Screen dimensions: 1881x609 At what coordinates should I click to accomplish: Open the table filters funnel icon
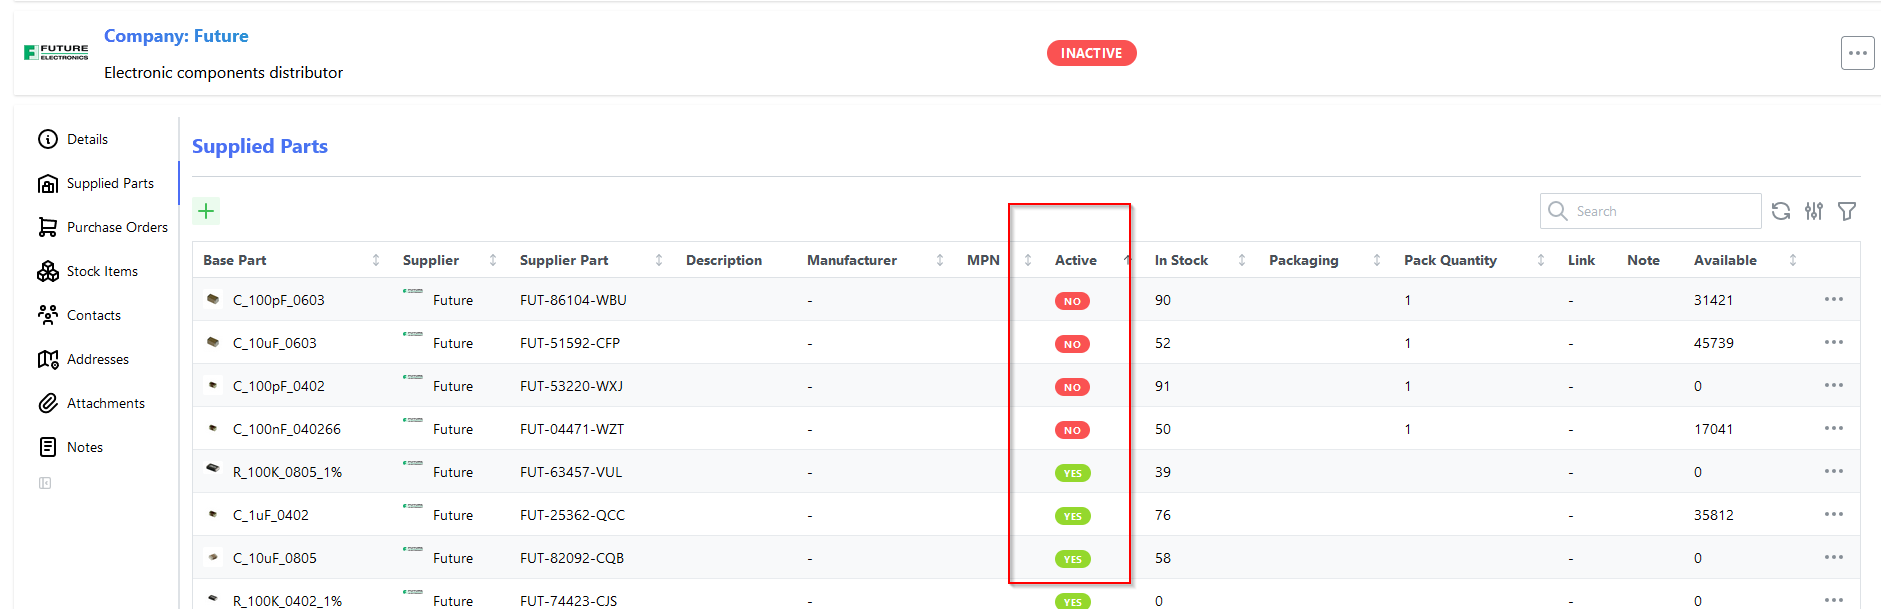tap(1847, 211)
